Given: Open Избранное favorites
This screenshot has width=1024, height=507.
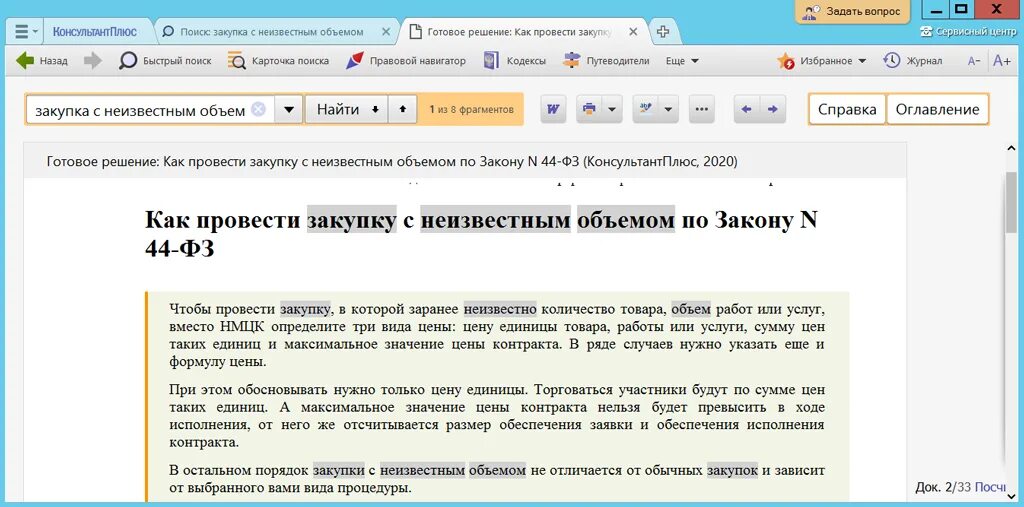Looking at the screenshot, I should click(815, 61).
